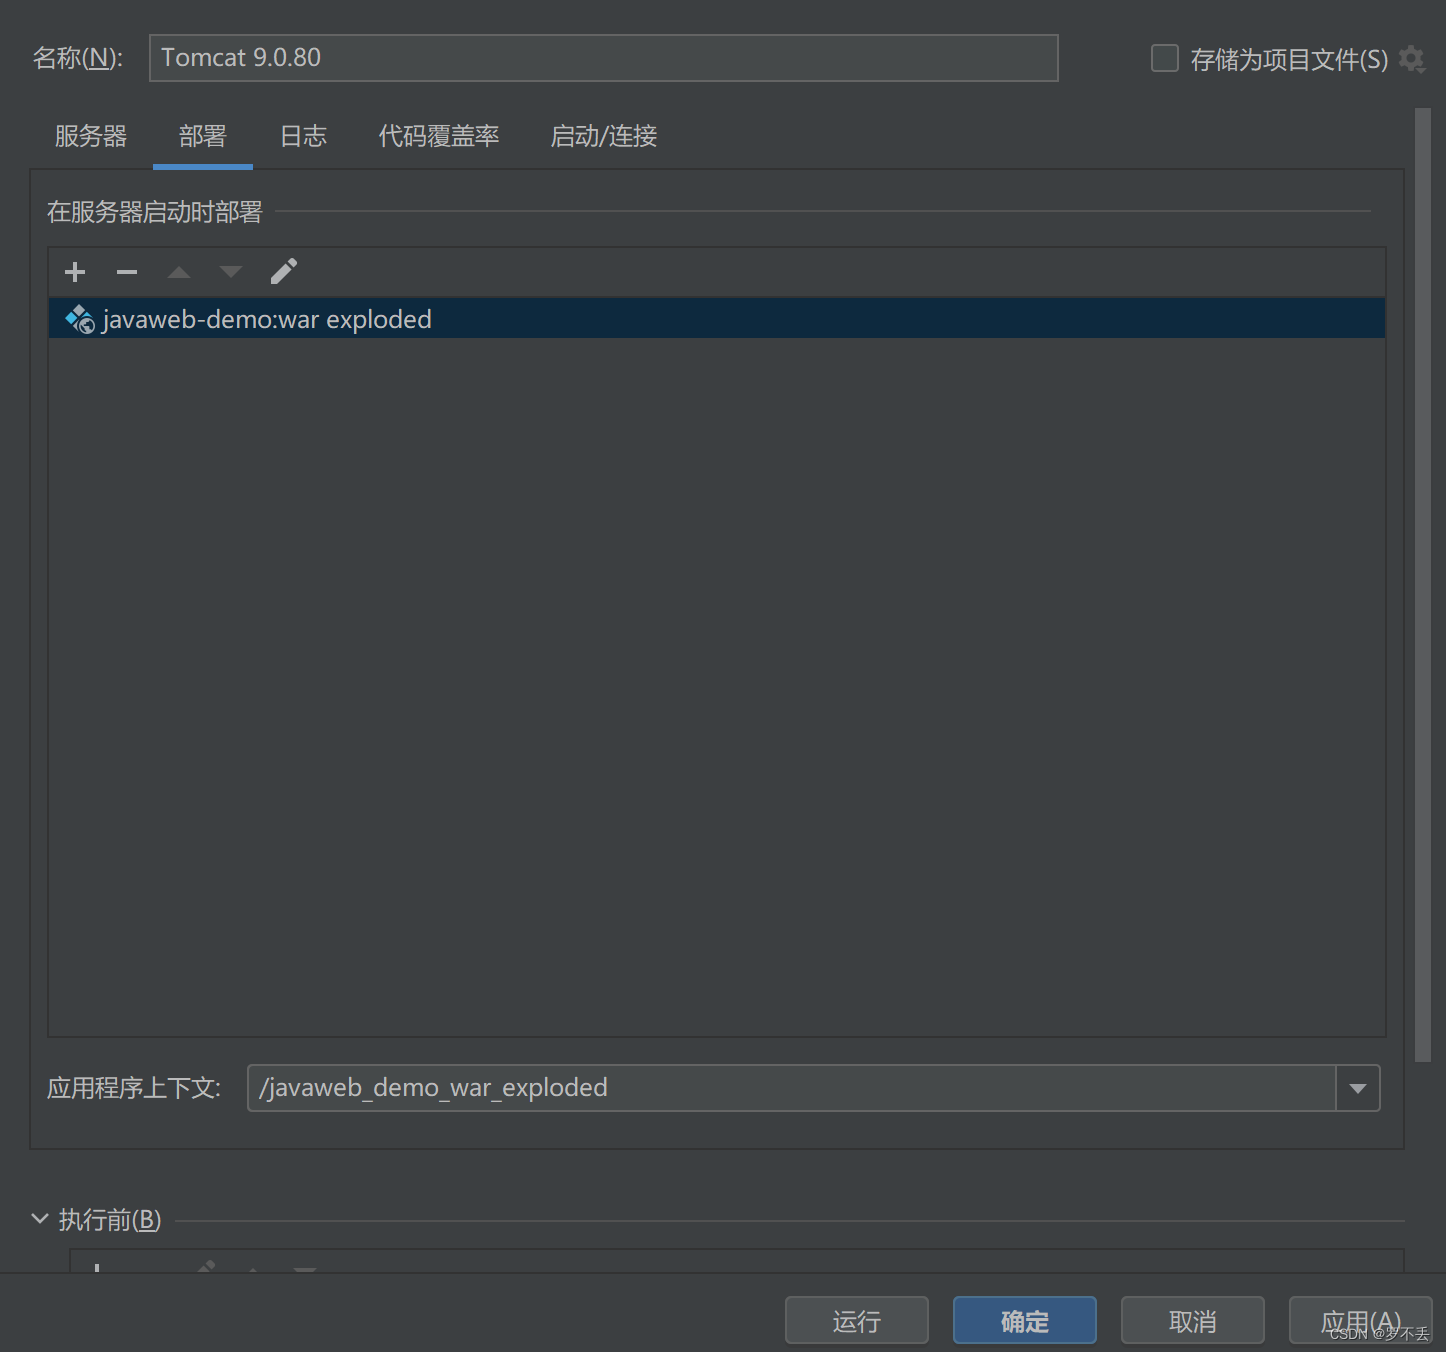Go to 代码覆盖率 tab

coord(439,136)
